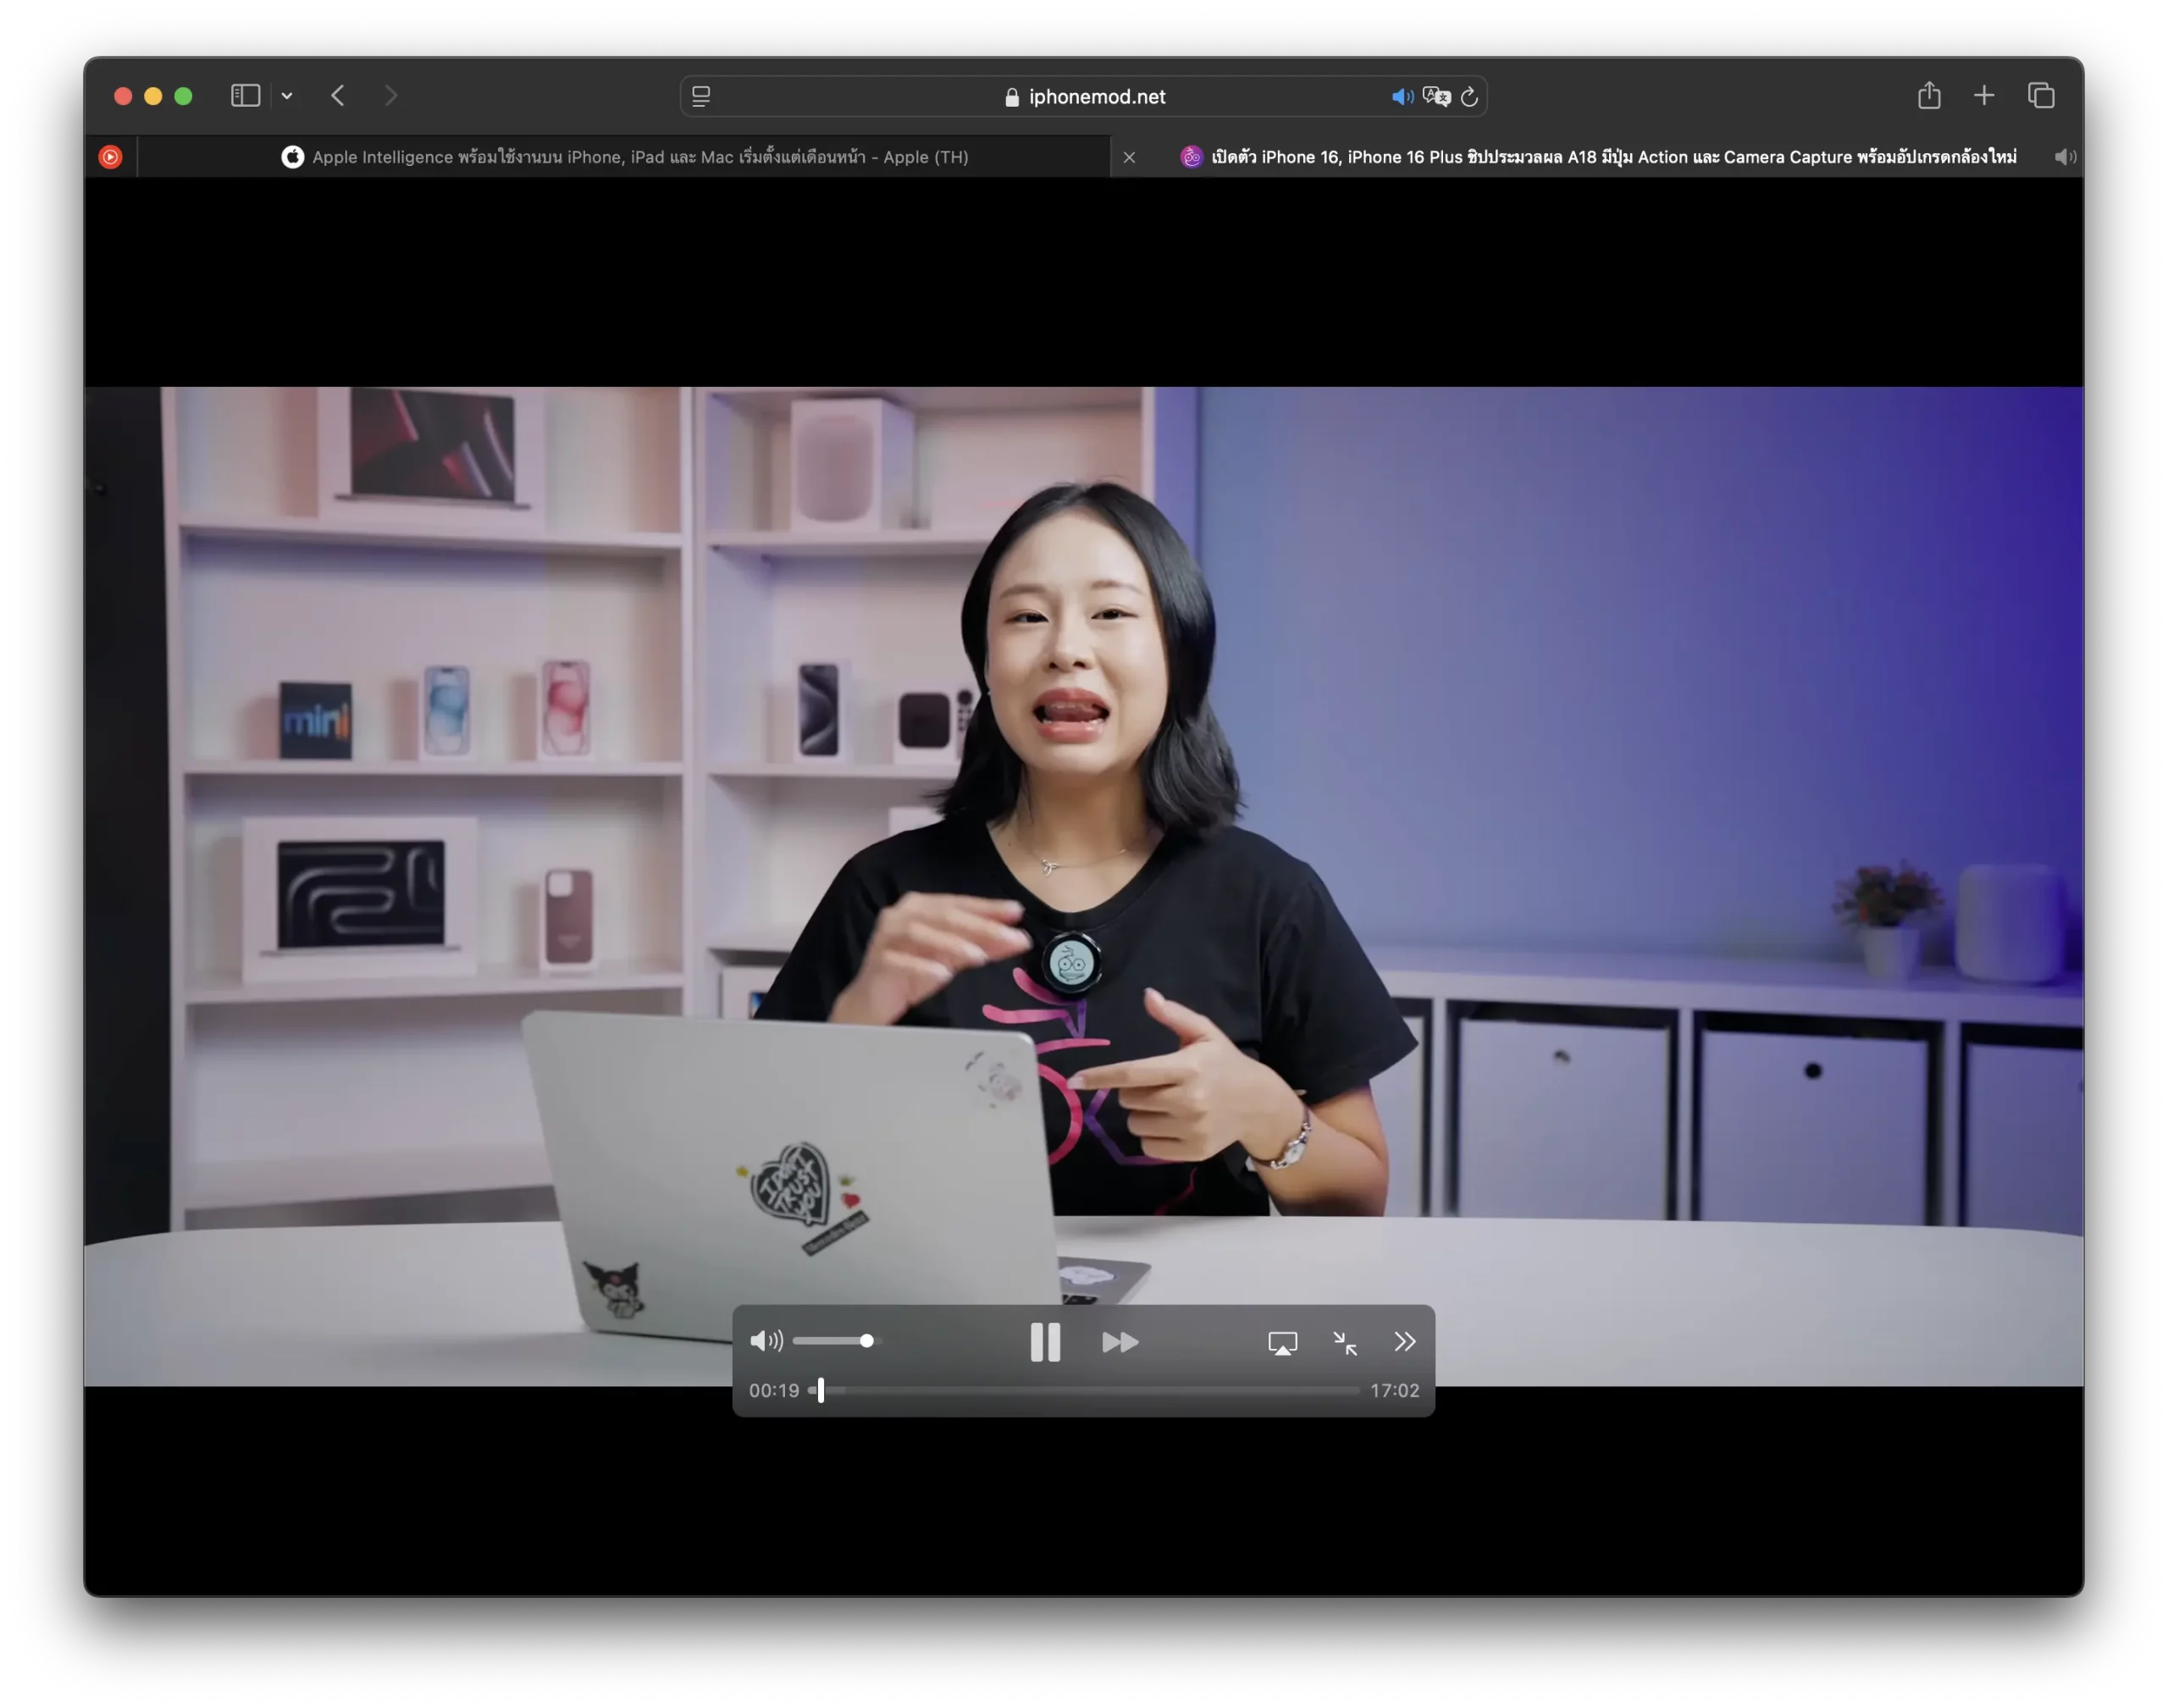Viewport: 2168px width, 1708px height.
Task: Close the iPhone 16 article tab
Action: [1129, 157]
